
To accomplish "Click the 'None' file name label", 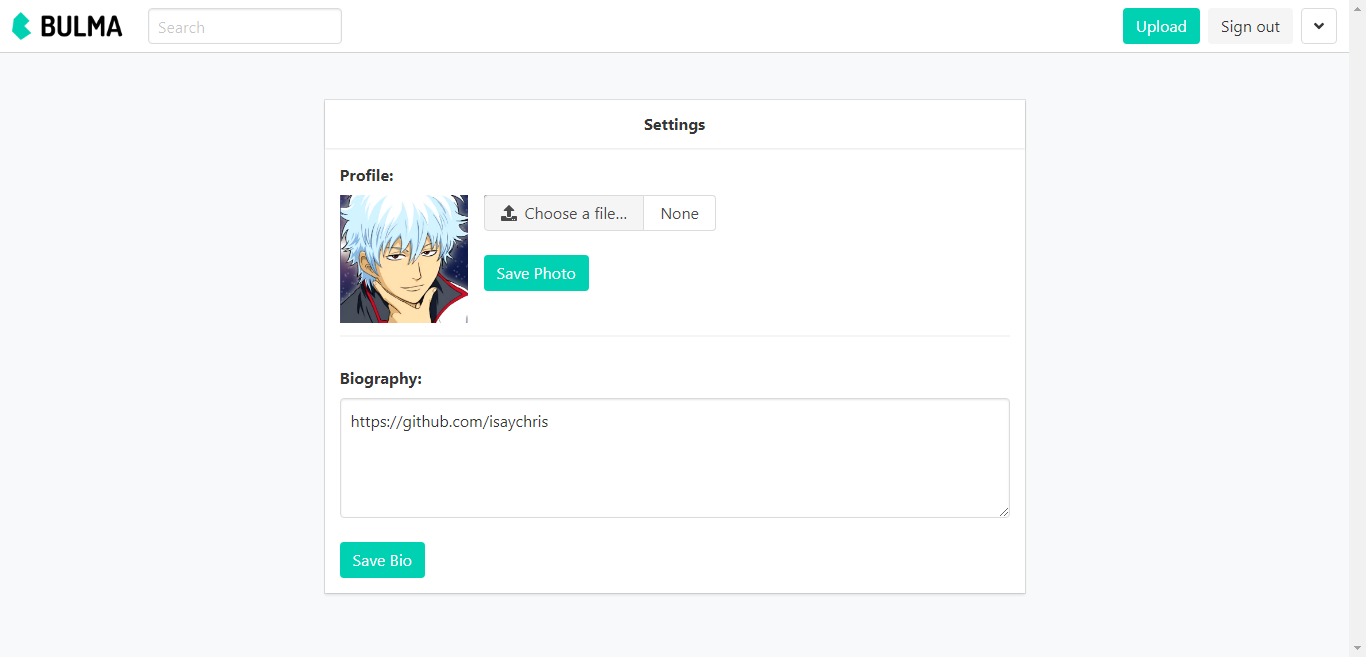I will 680,213.
